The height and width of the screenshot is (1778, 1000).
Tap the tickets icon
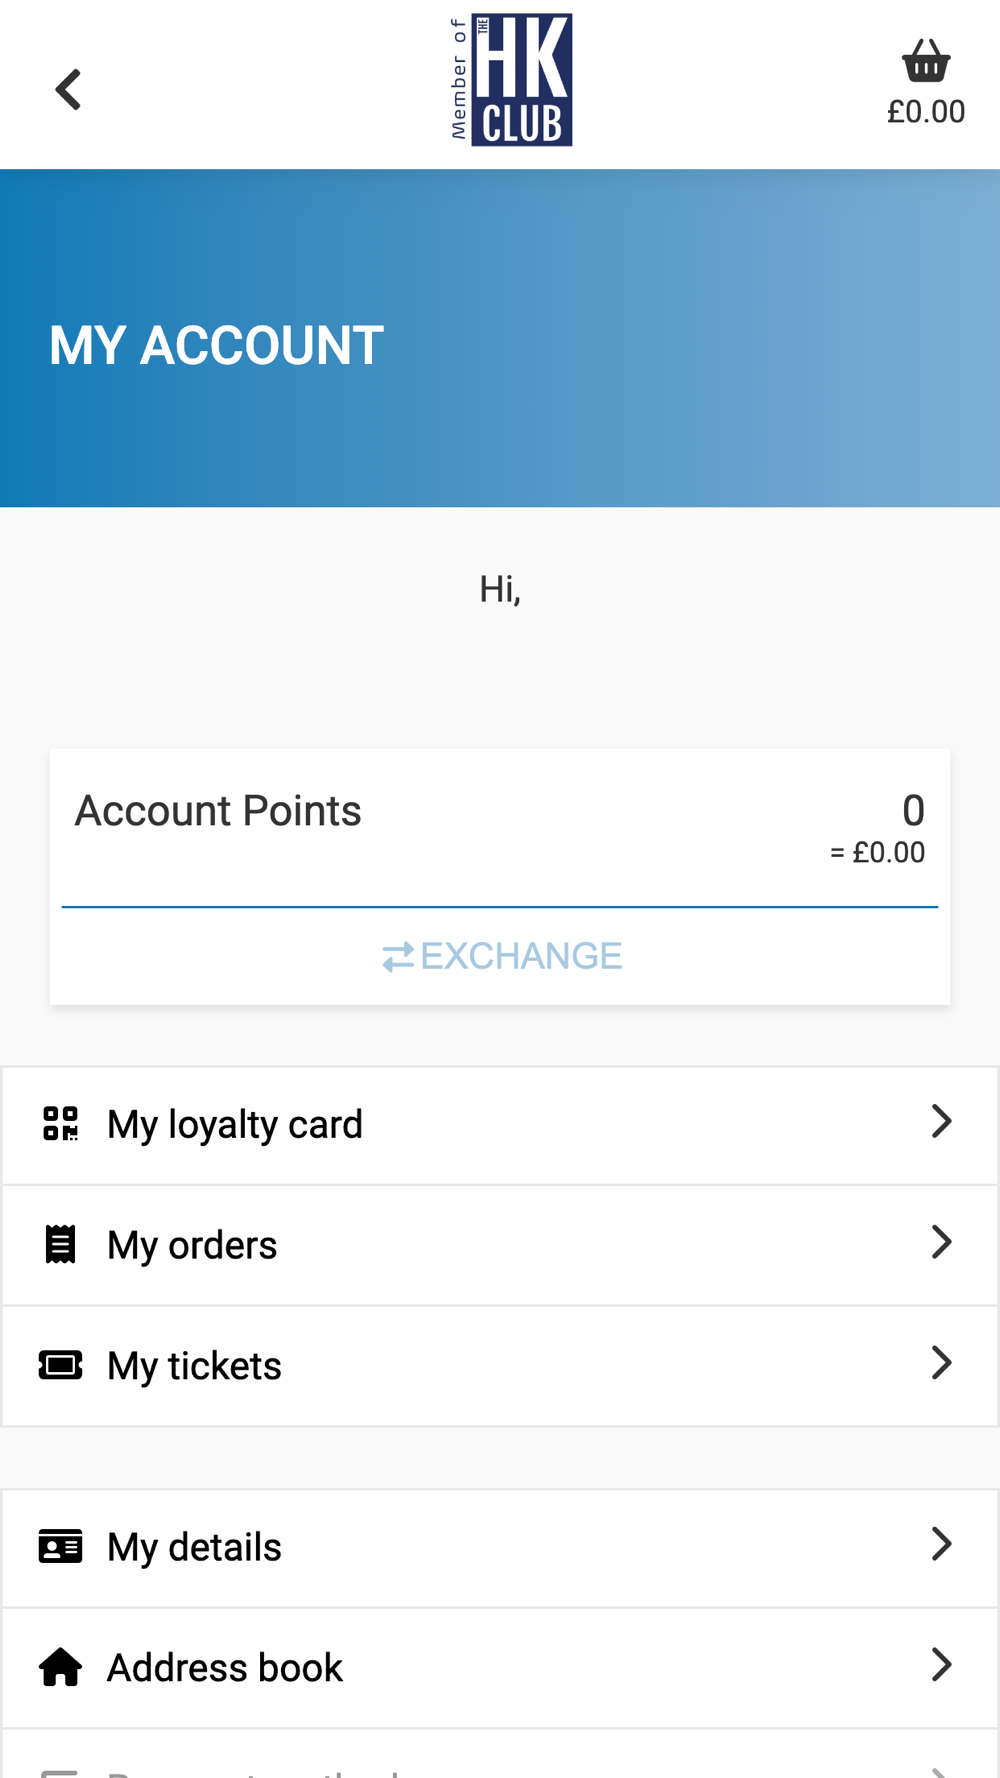60,1365
